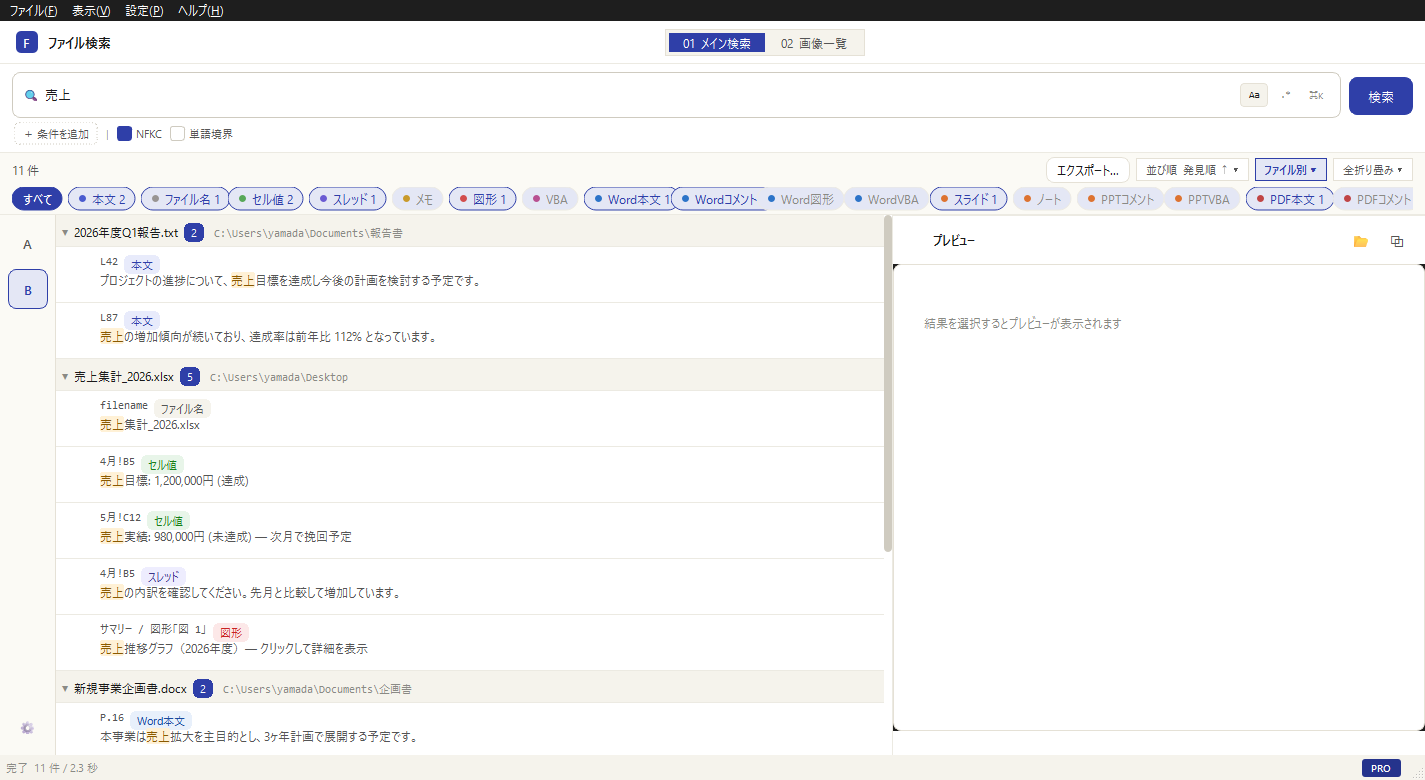Toggle the ファイル名 1 filter chip
This screenshot has width=1425, height=780.
pyautogui.click(x=185, y=199)
